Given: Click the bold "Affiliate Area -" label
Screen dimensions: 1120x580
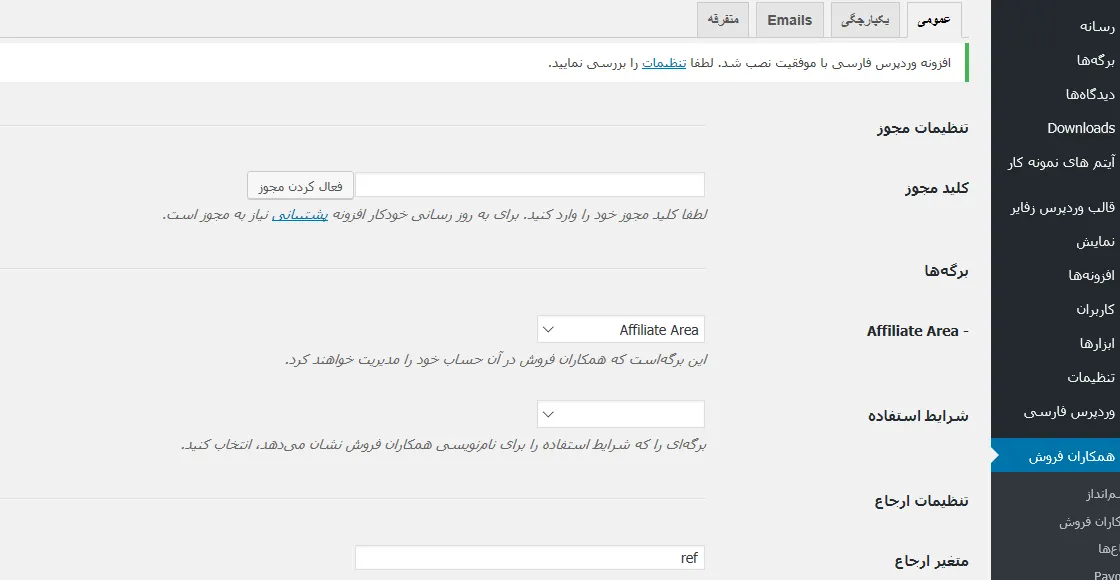Looking at the screenshot, I should click(x=917, y=331).
